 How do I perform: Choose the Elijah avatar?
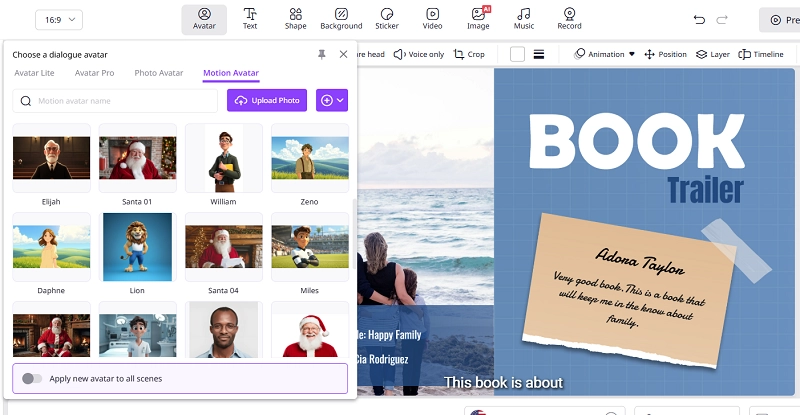click(x=52, y=158)
